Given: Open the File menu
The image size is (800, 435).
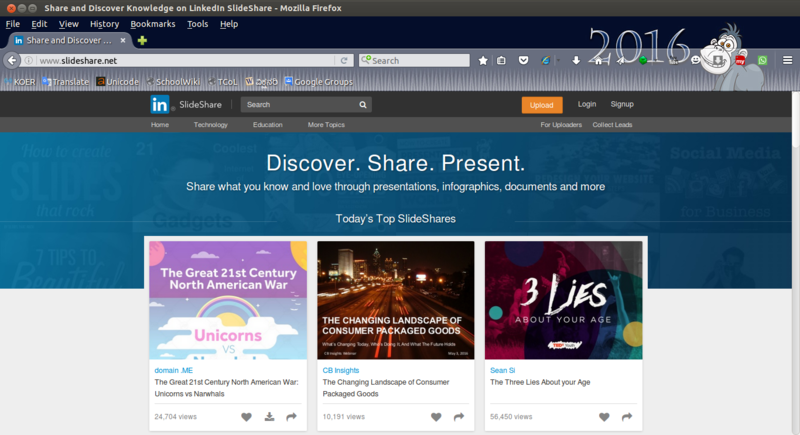Looking at the screenshot, I should [13, 24].
